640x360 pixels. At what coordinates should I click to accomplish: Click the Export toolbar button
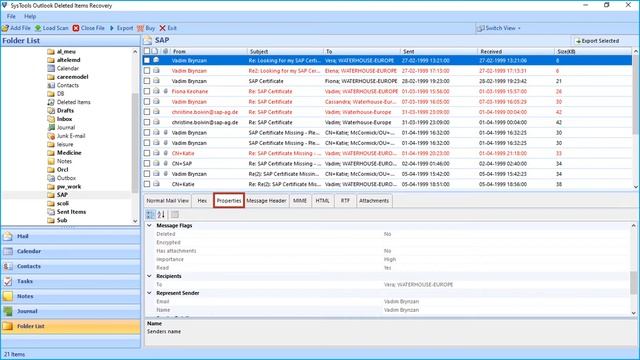(x=121, y=28)
